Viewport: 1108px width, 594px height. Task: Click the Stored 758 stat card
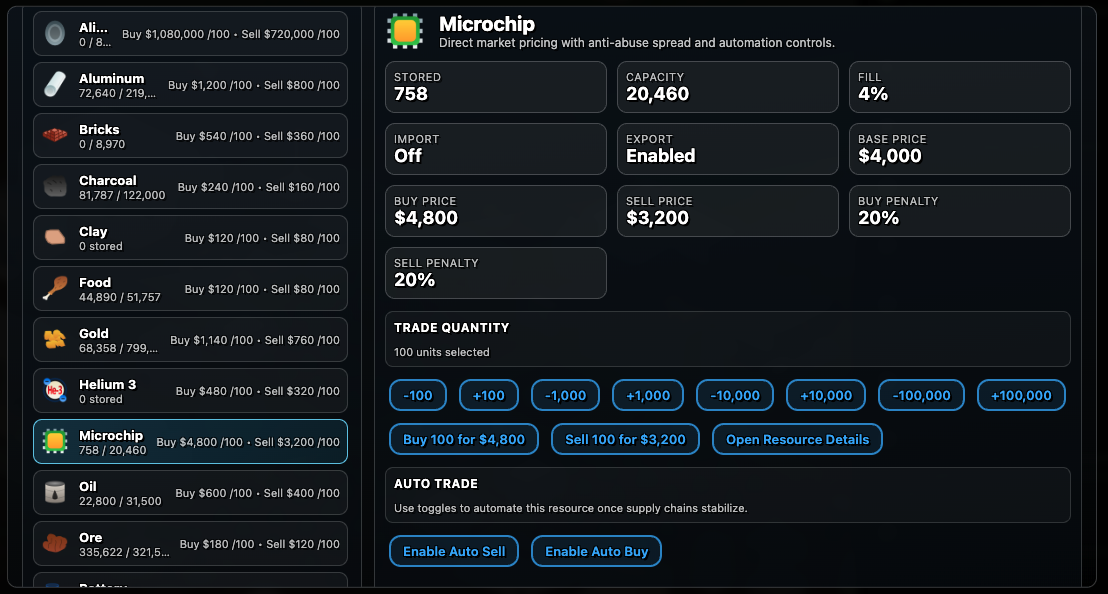(495, 87)
